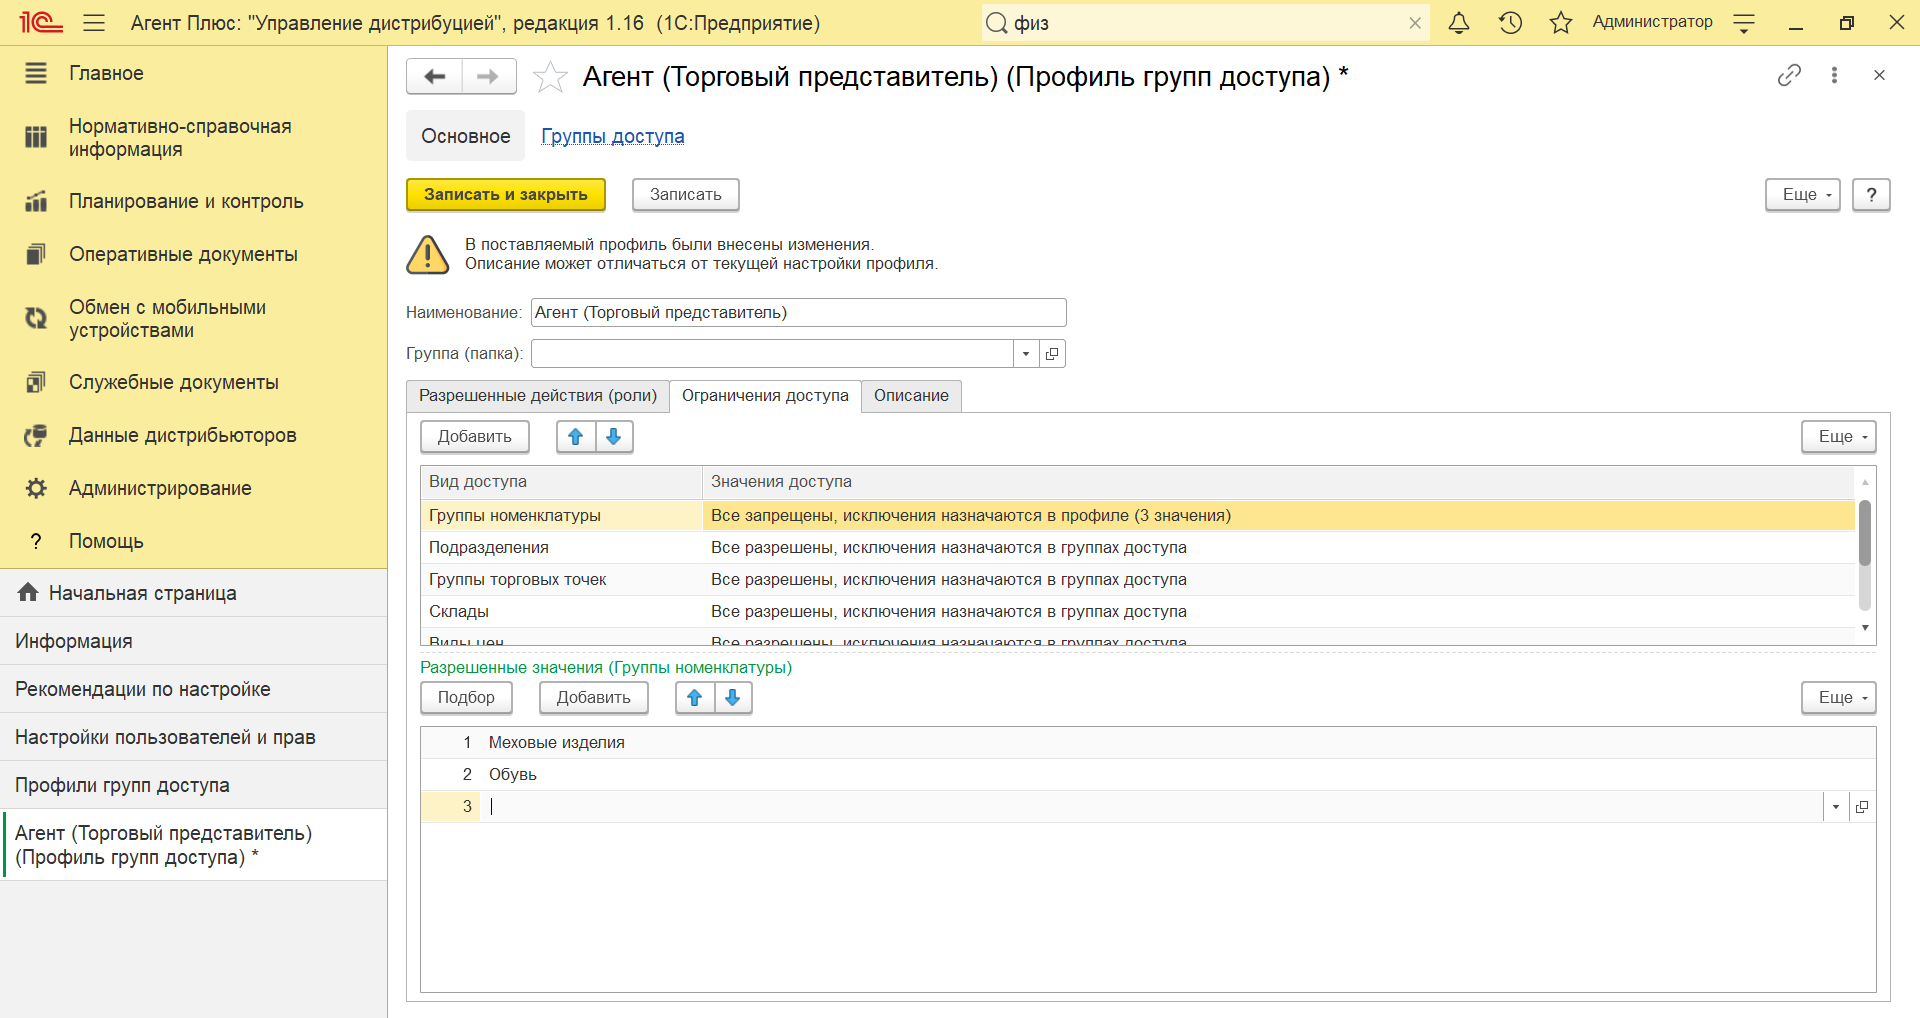
Task: Switch to Ограничения доступа tab
Action: coord(765,396)
